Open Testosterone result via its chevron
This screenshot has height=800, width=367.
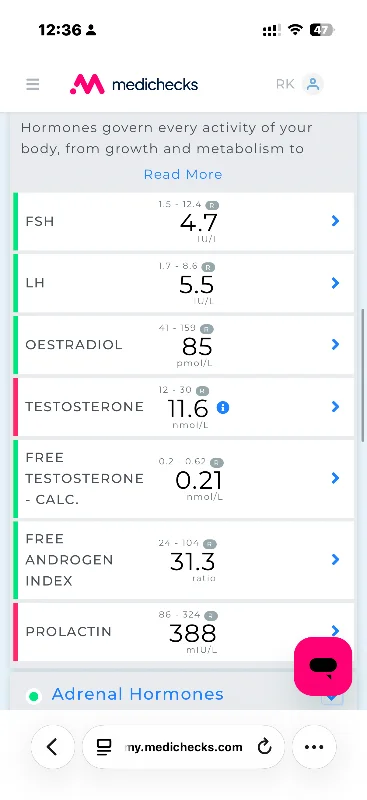(x=335, y=407)
